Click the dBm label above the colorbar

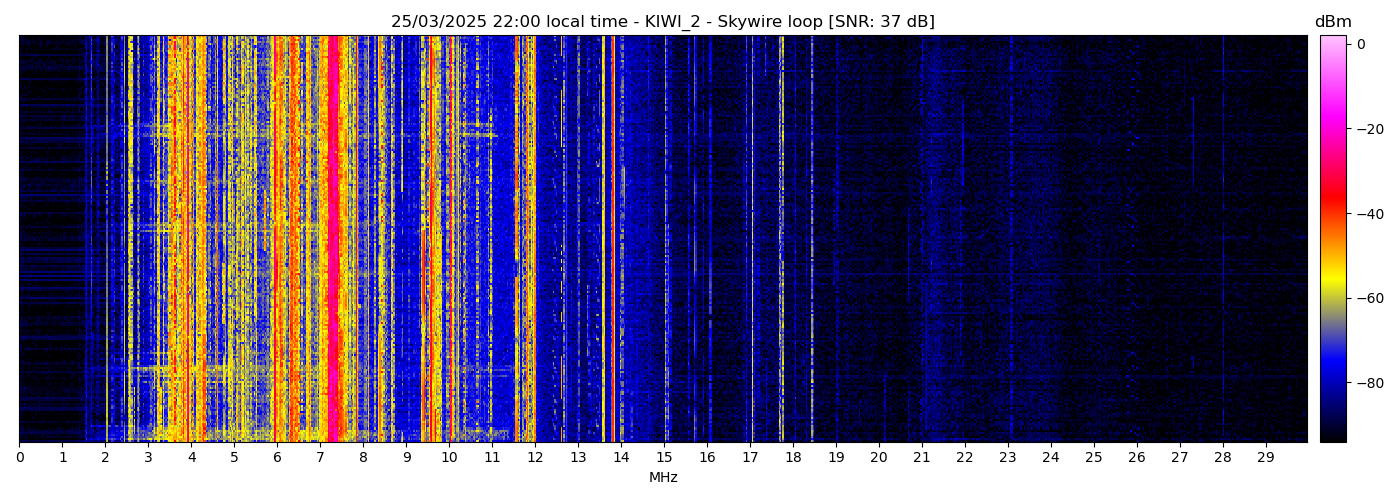[x=1332, y=22]
